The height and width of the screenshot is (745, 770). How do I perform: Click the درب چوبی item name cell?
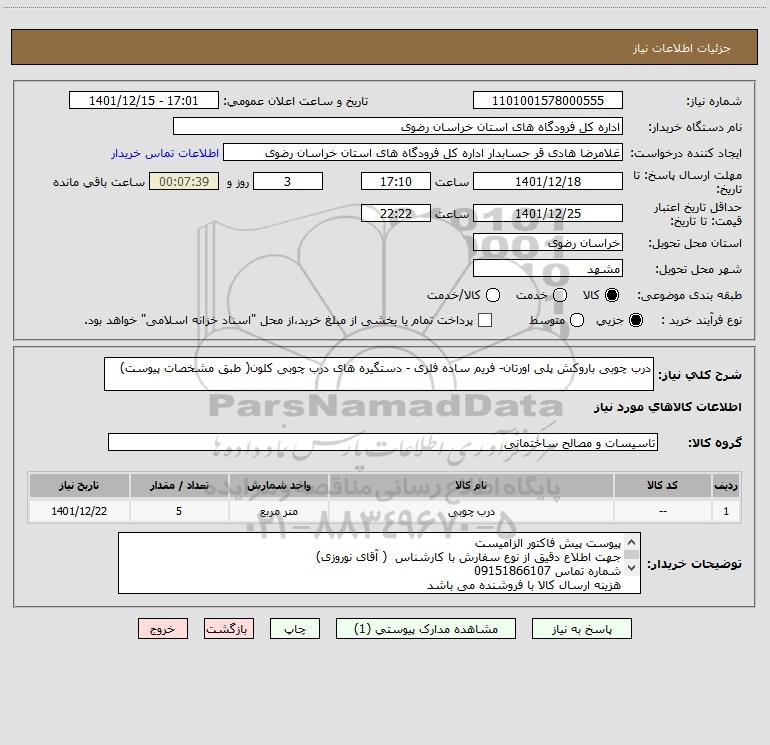(x=471, y=511)
